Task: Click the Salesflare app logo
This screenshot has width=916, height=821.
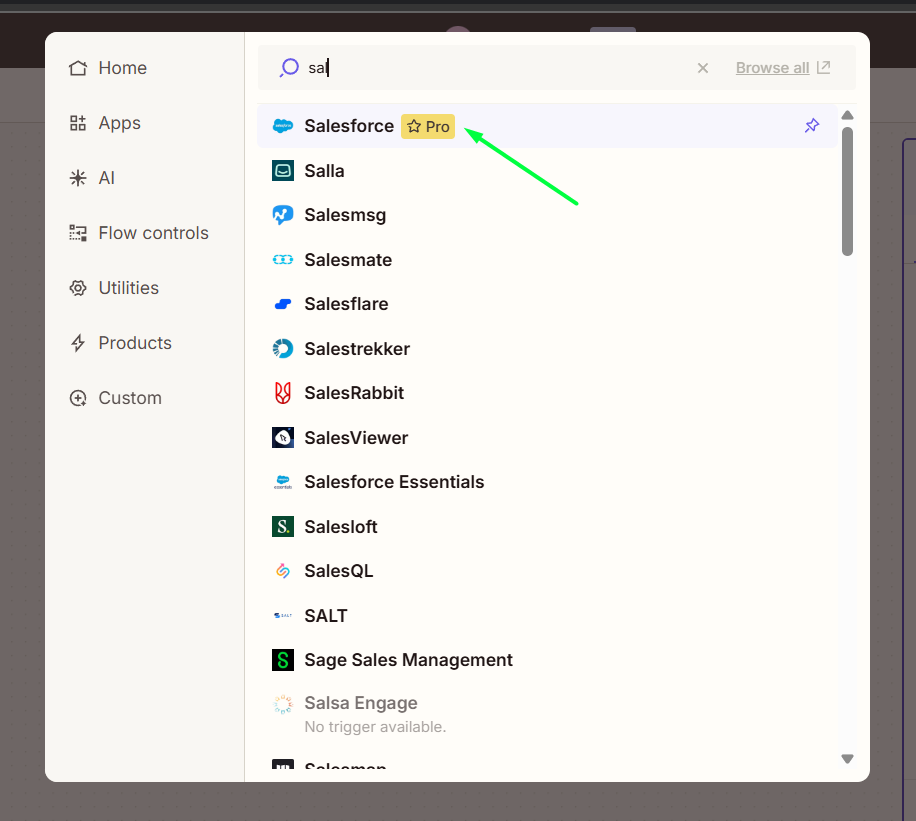Action: [x=283, y=304]
